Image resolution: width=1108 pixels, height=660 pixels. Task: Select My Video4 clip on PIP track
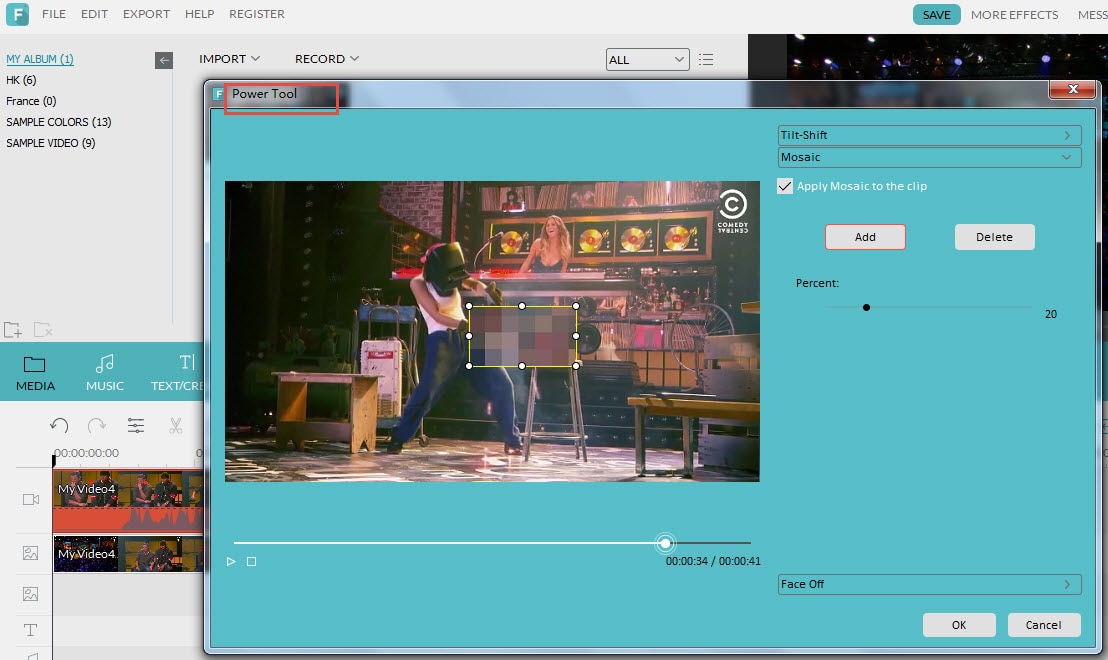coord(128,553)
